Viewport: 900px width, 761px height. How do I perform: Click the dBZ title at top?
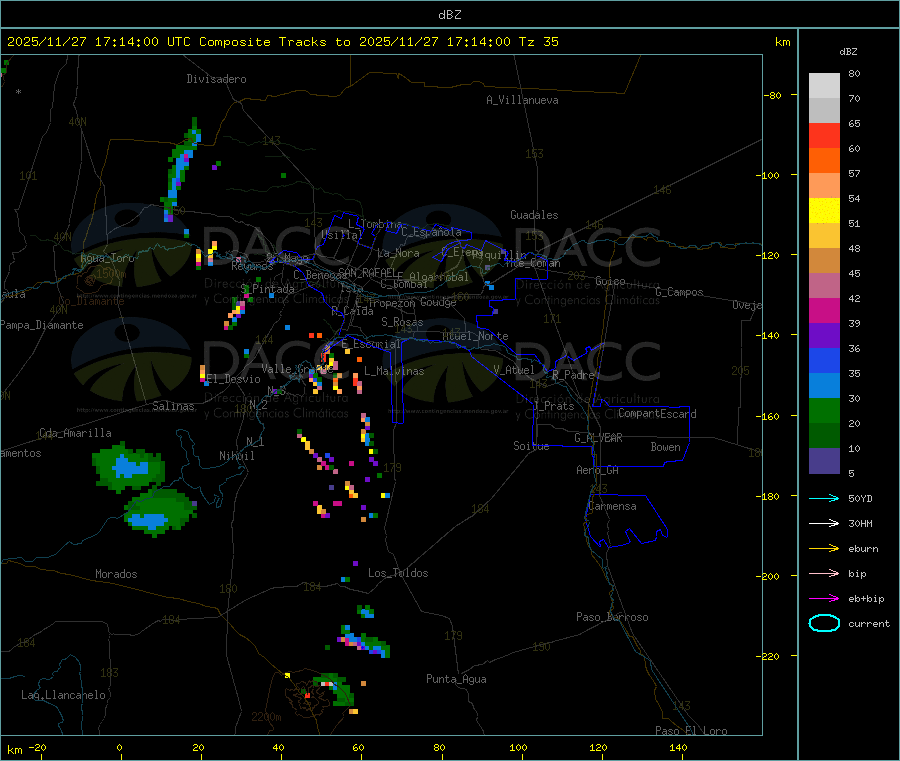click(449, 15)
